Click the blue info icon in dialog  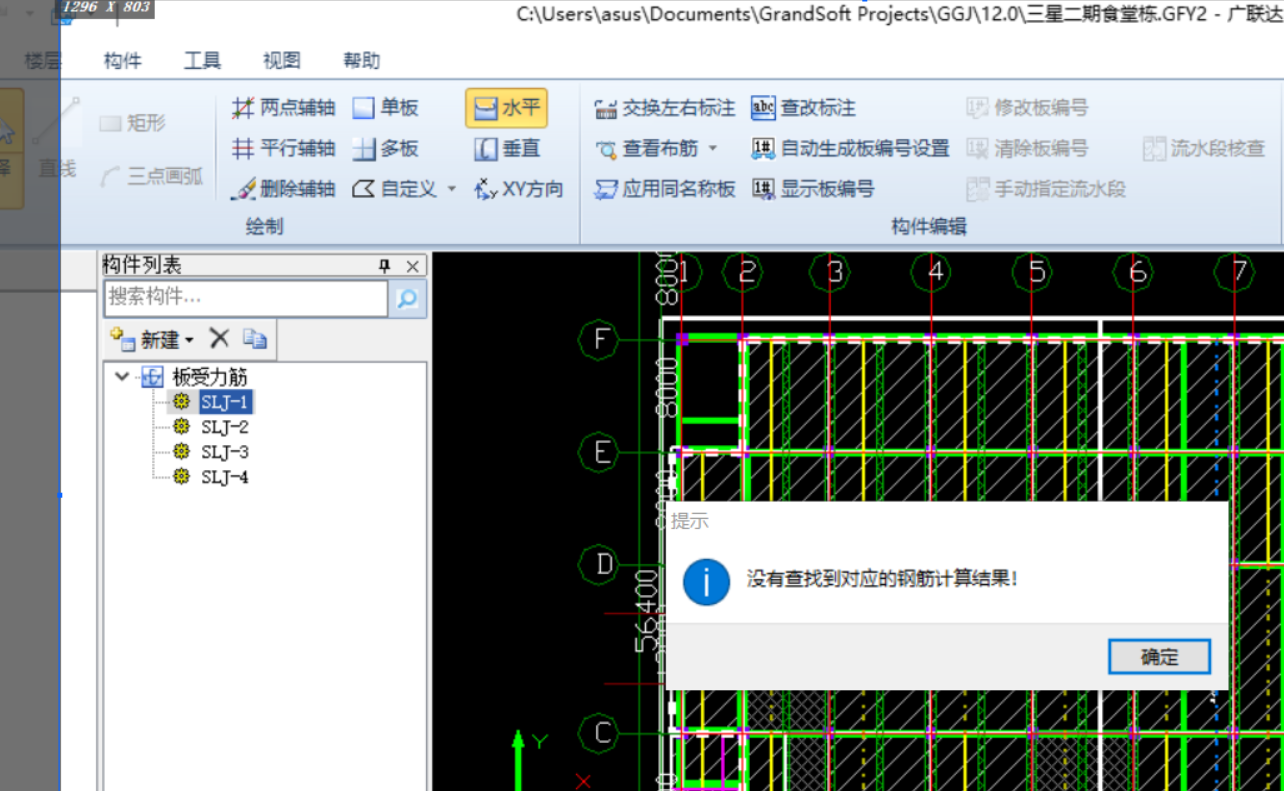[707, 582]
